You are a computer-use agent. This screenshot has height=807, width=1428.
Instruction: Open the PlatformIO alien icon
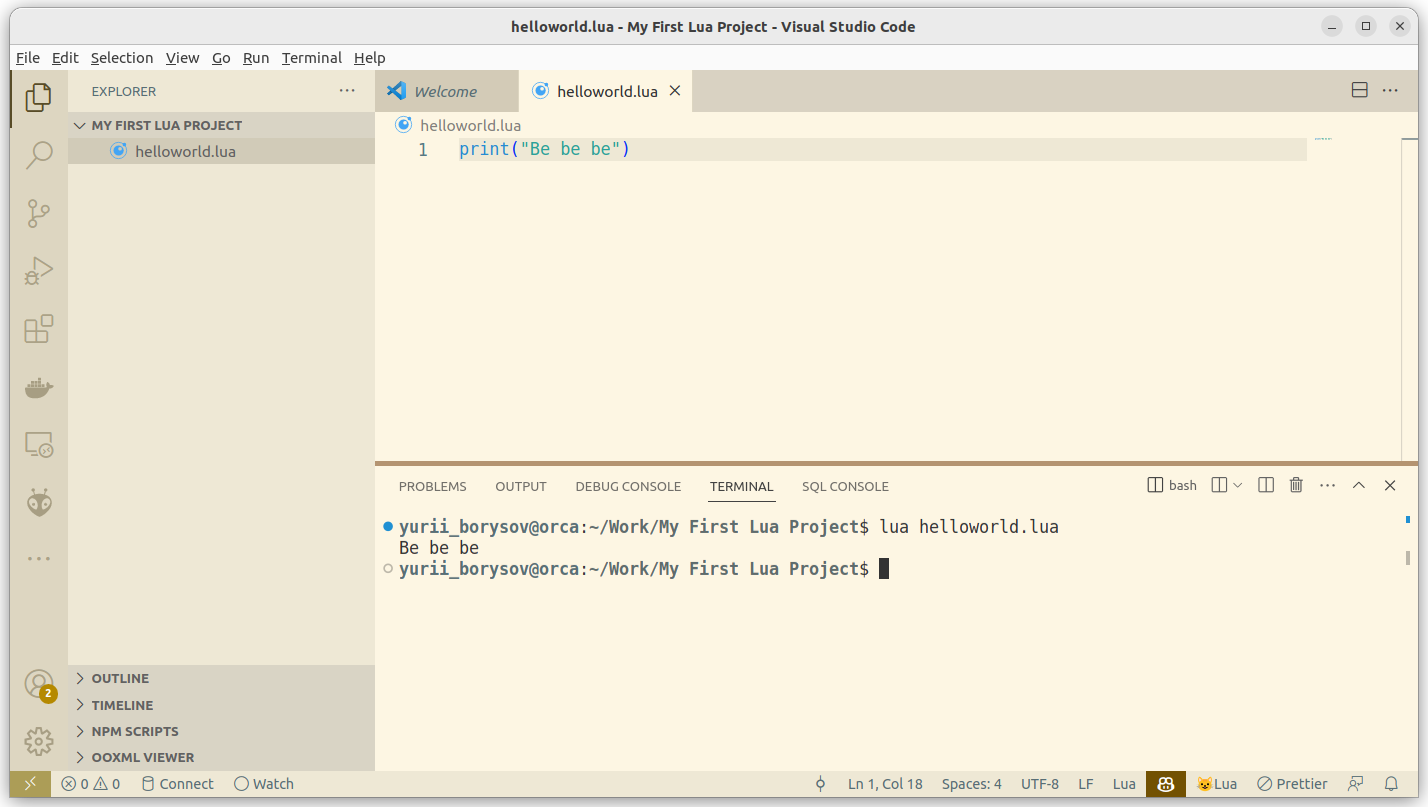[x=39, y=502]
